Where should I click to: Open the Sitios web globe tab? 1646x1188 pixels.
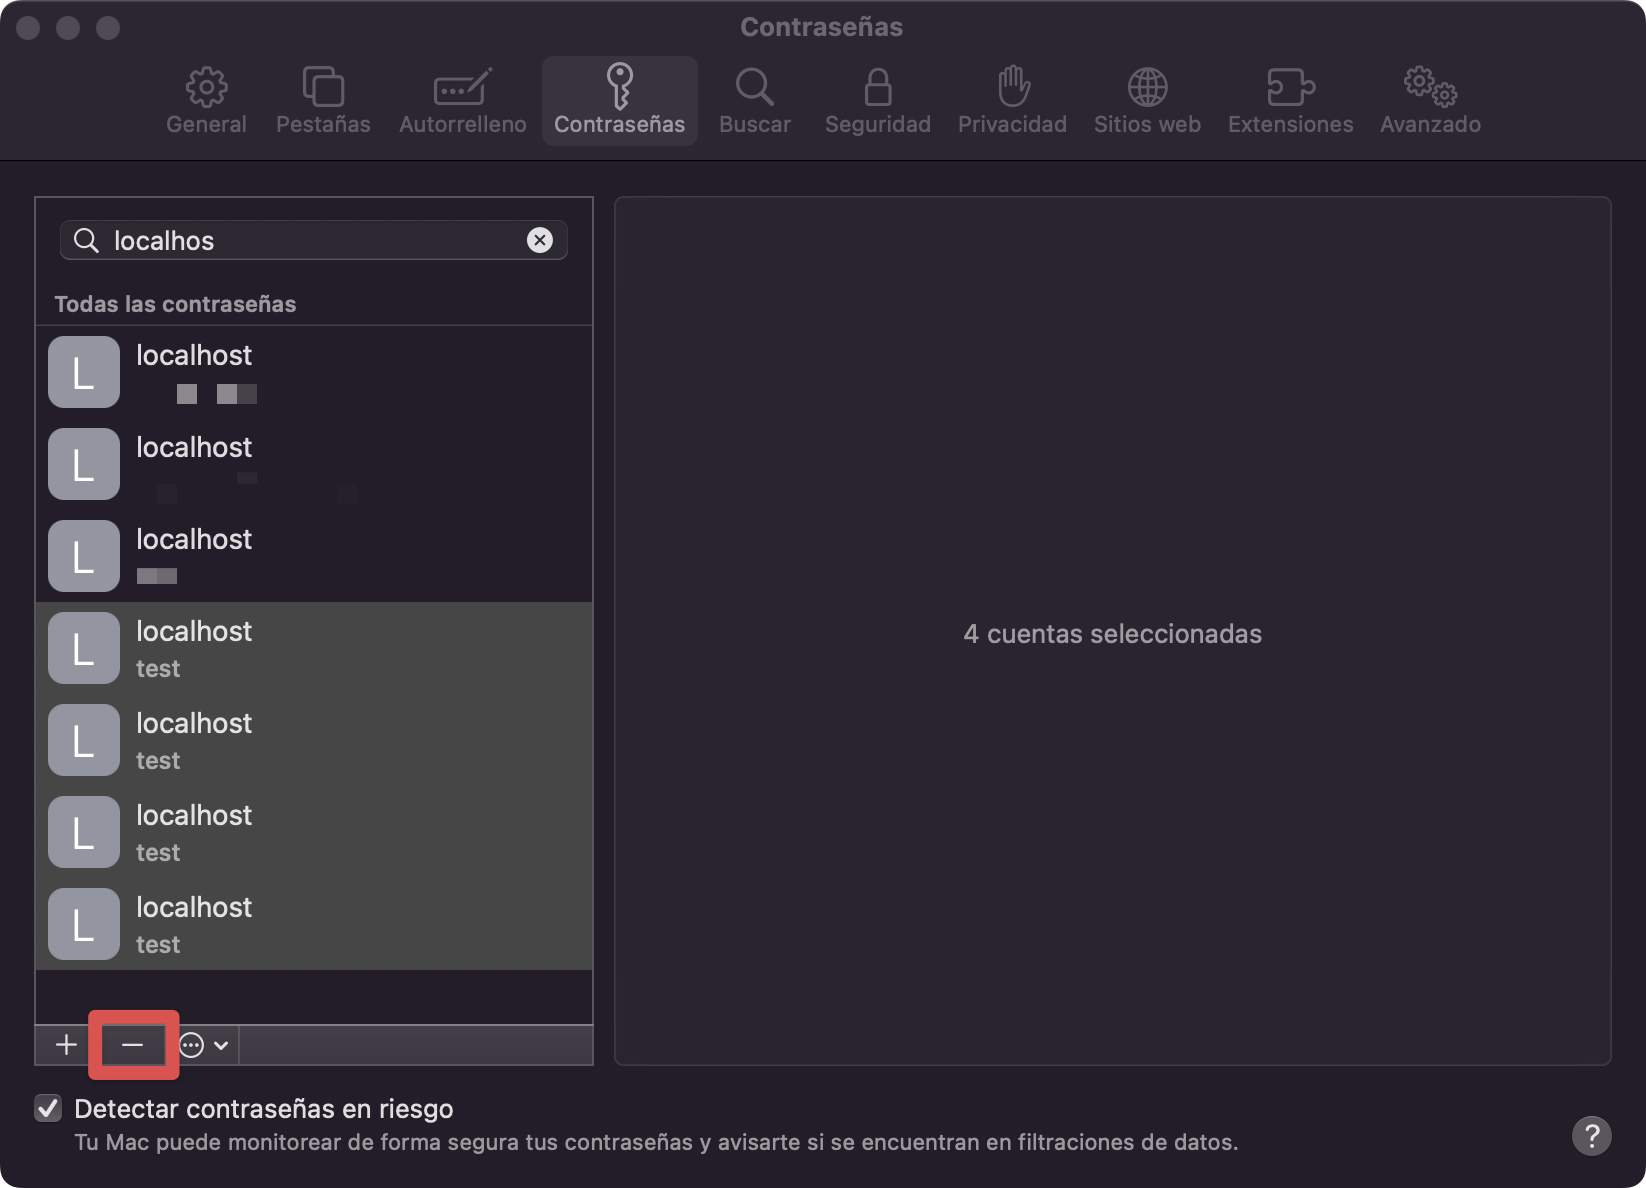point(1147,101)
